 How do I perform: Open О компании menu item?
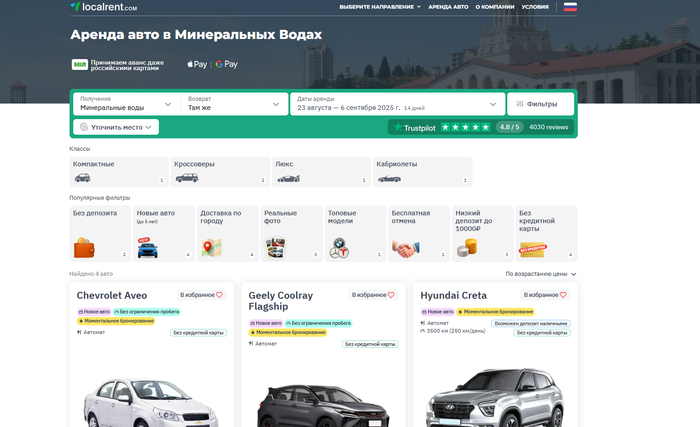[495, 7]
